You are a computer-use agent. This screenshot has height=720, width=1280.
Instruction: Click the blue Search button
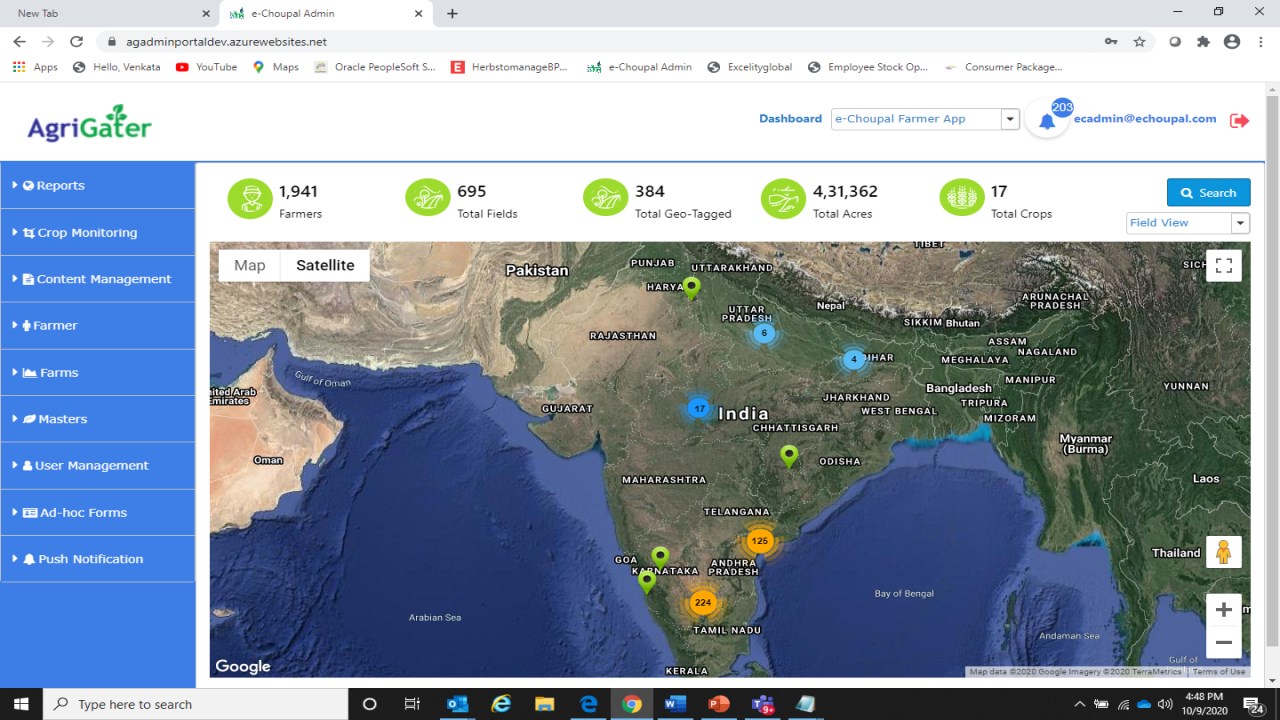click(x=1208, y=193)
